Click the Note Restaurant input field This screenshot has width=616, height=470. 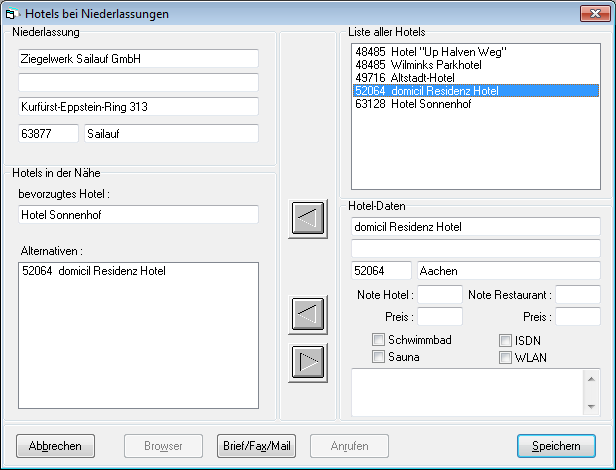click(x=577, y=295)
